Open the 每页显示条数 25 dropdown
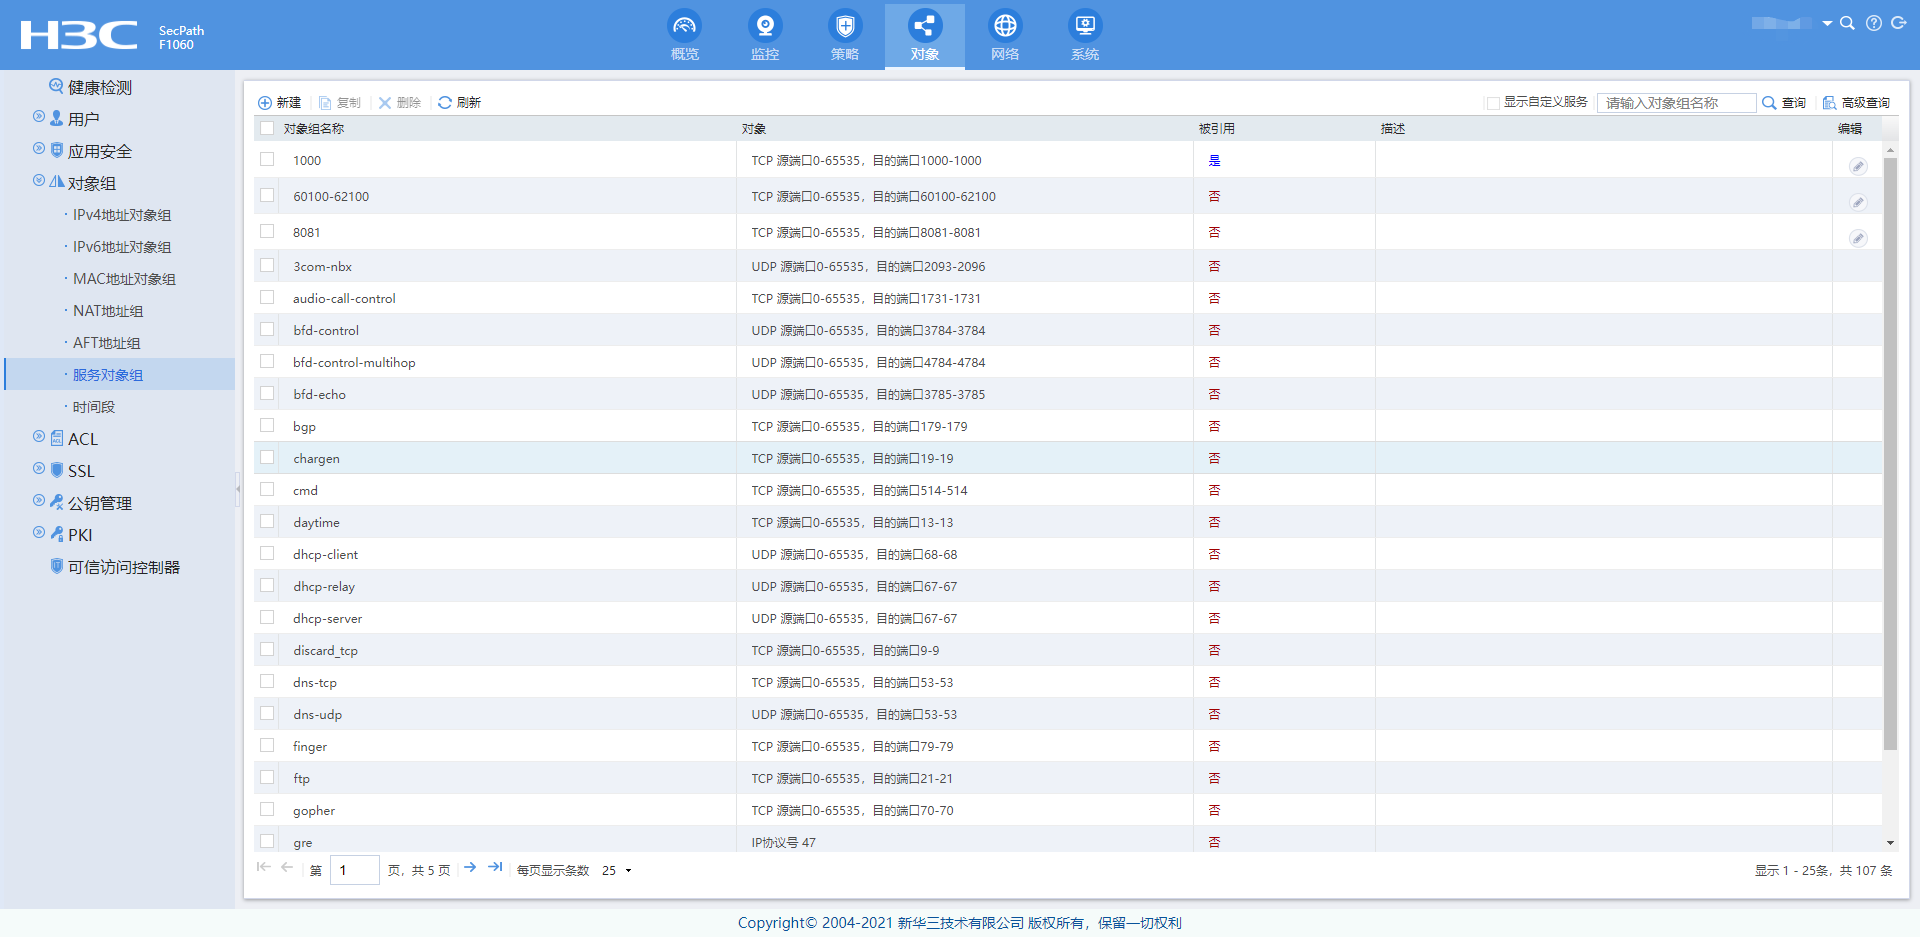This screenshot has width=1920, height=937. click(x=617, y=871)
